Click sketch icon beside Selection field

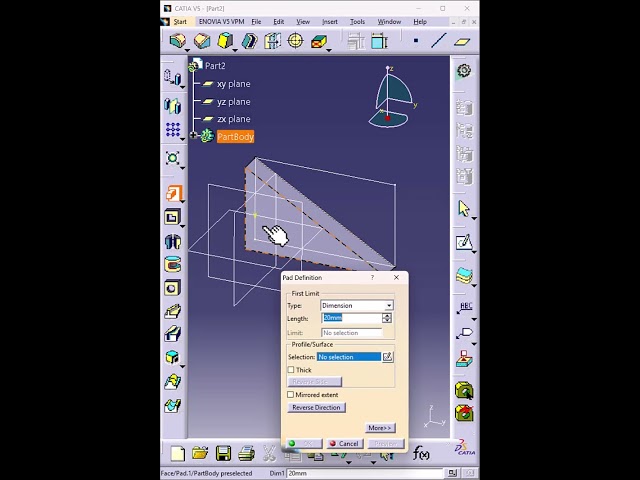click(x=388, y=357)
